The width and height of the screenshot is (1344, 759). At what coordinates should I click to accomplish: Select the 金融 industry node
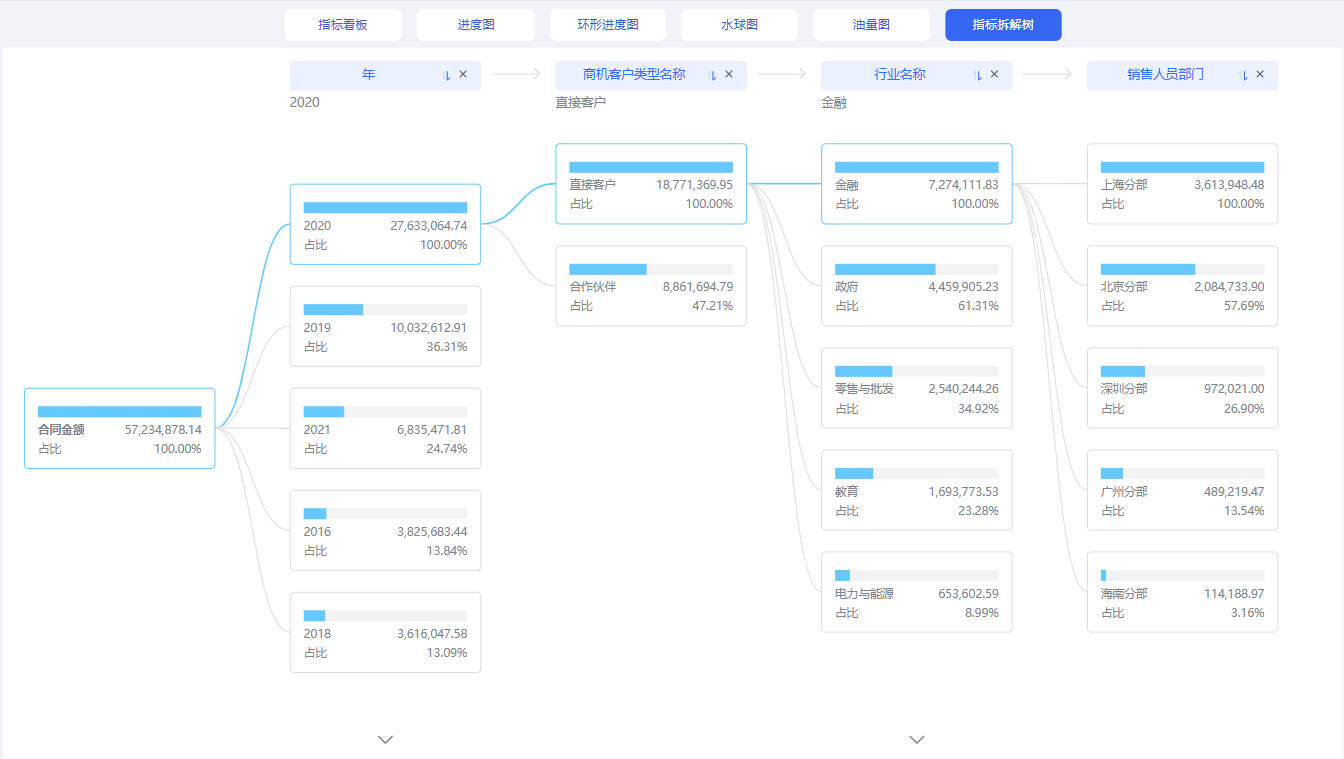[917, 184]
